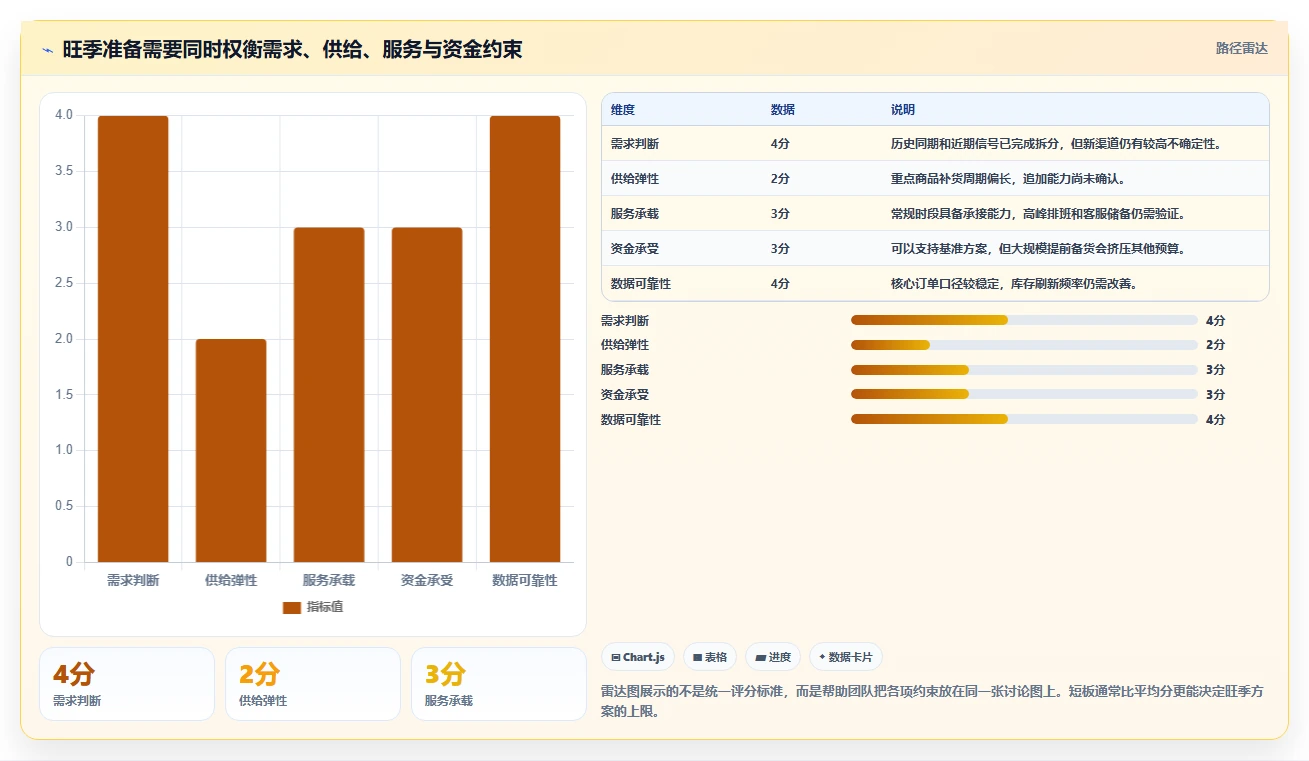Click the 服务承载 bar in the chart
Image resolution: width=1309 pixels, height=761 pixels.
[x=329, y=395]
